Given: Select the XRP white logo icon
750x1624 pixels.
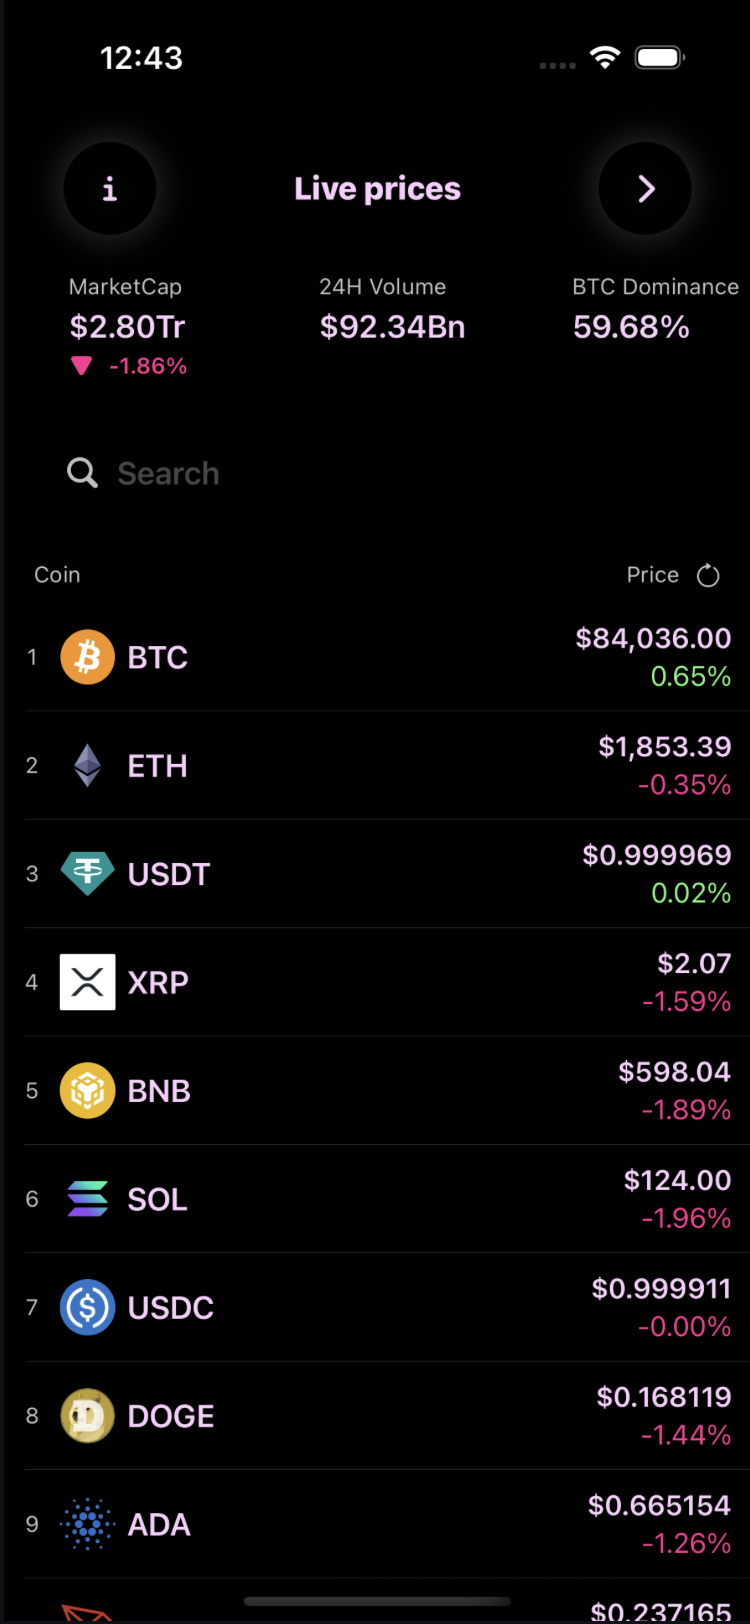Looking at the screenshot, I should [x=88, y=982].
